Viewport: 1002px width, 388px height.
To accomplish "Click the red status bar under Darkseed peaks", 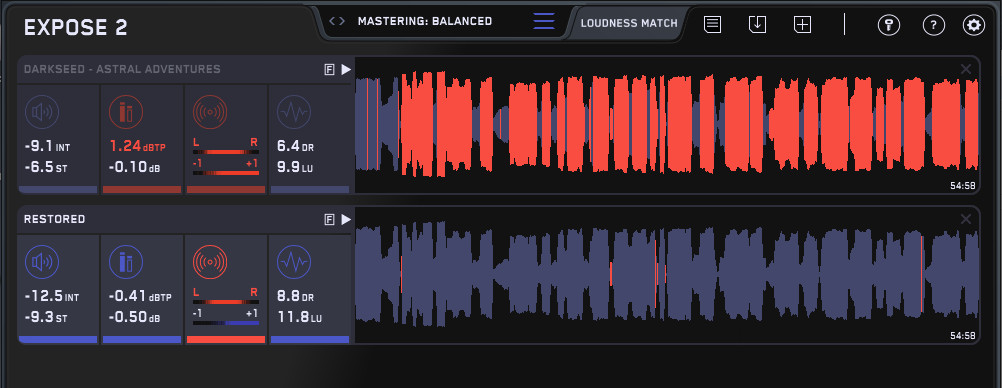I will point(142,189).
